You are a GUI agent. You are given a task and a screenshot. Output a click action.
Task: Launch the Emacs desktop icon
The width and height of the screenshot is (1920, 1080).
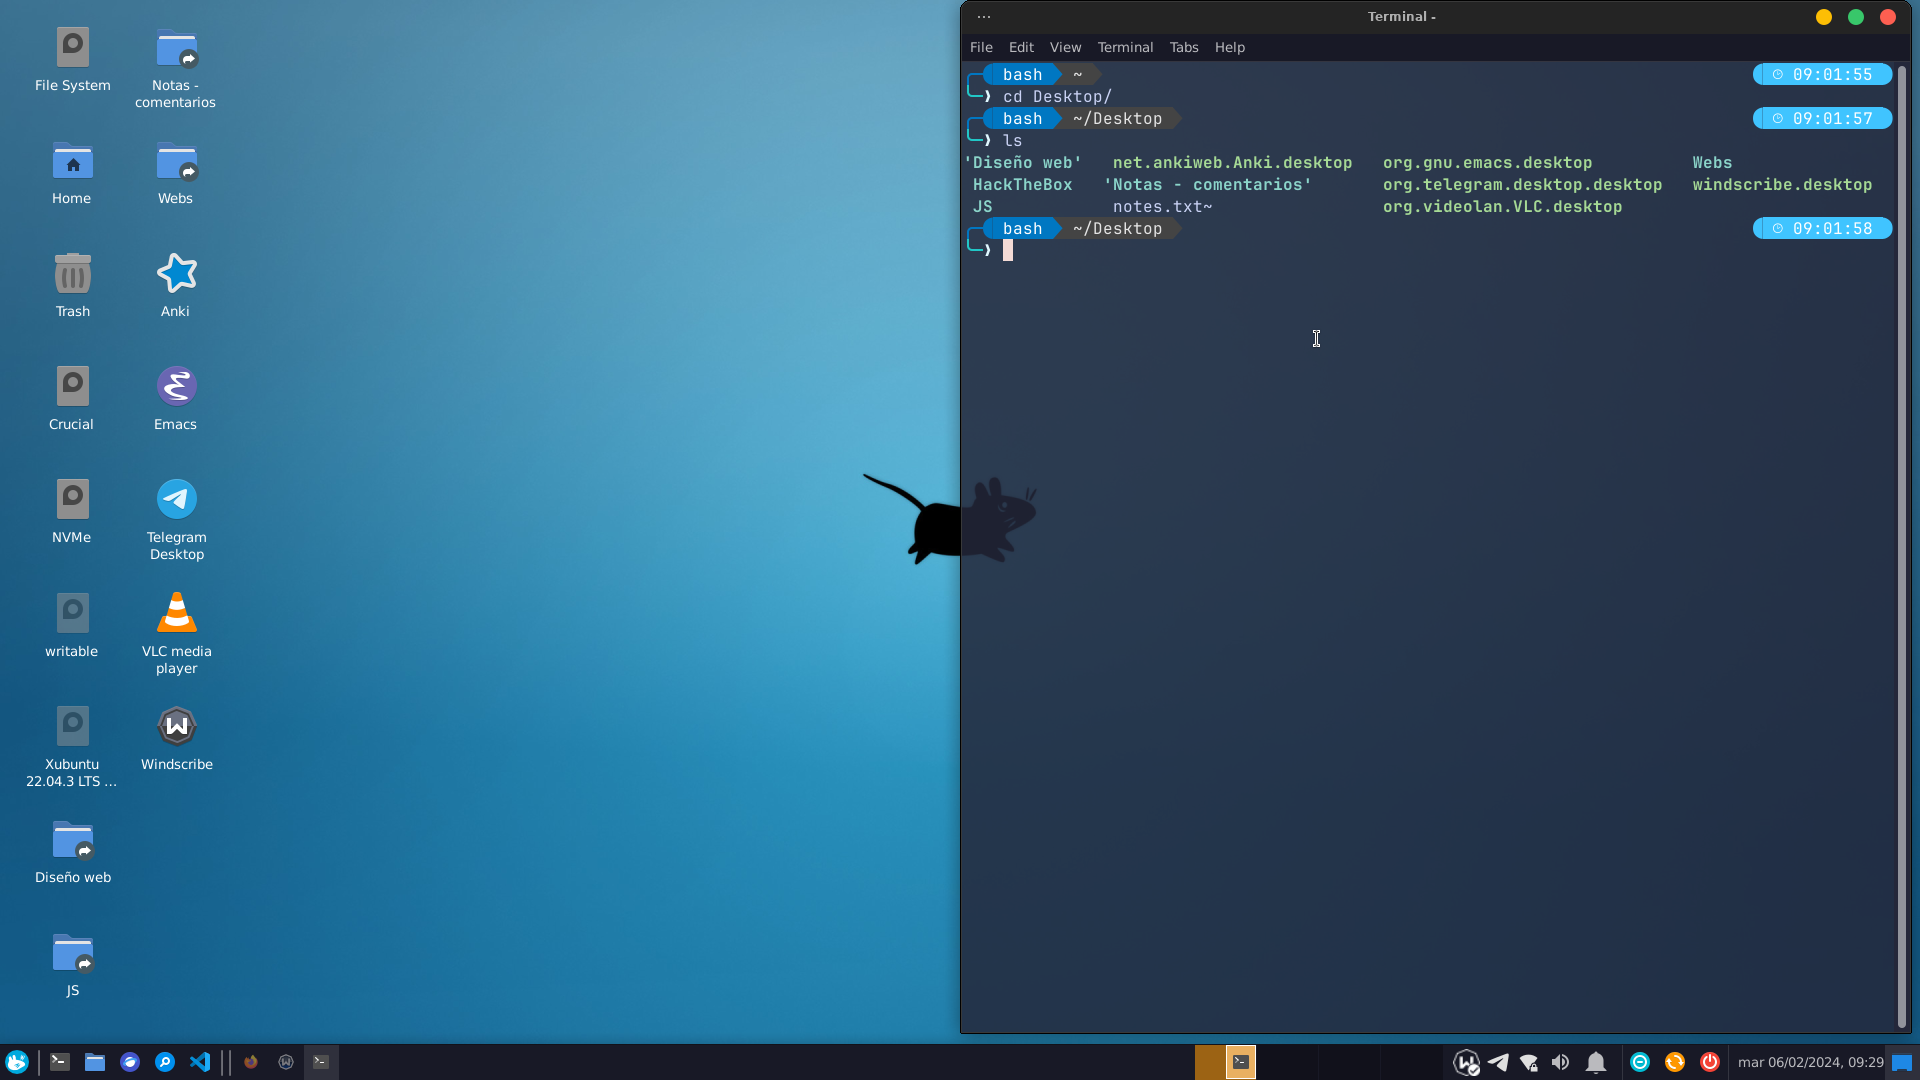[x=176, y=386]
